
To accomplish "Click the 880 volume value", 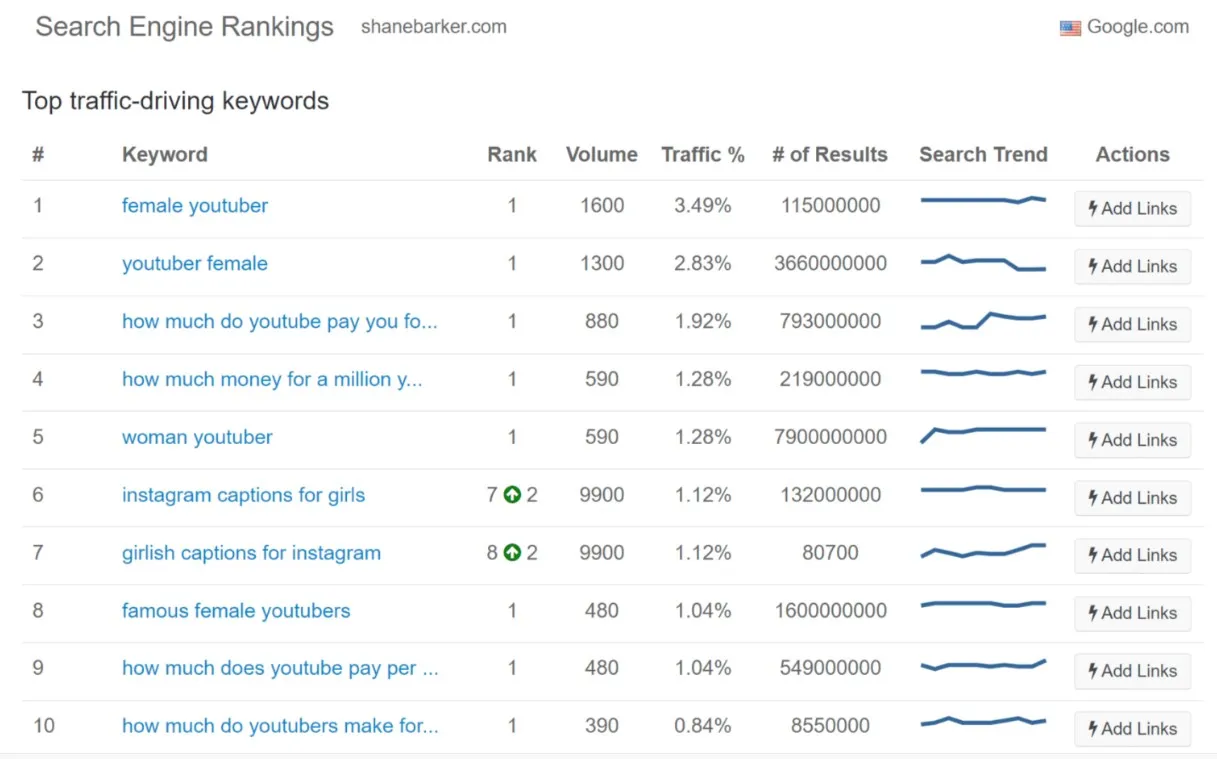I will pos(602,322).
